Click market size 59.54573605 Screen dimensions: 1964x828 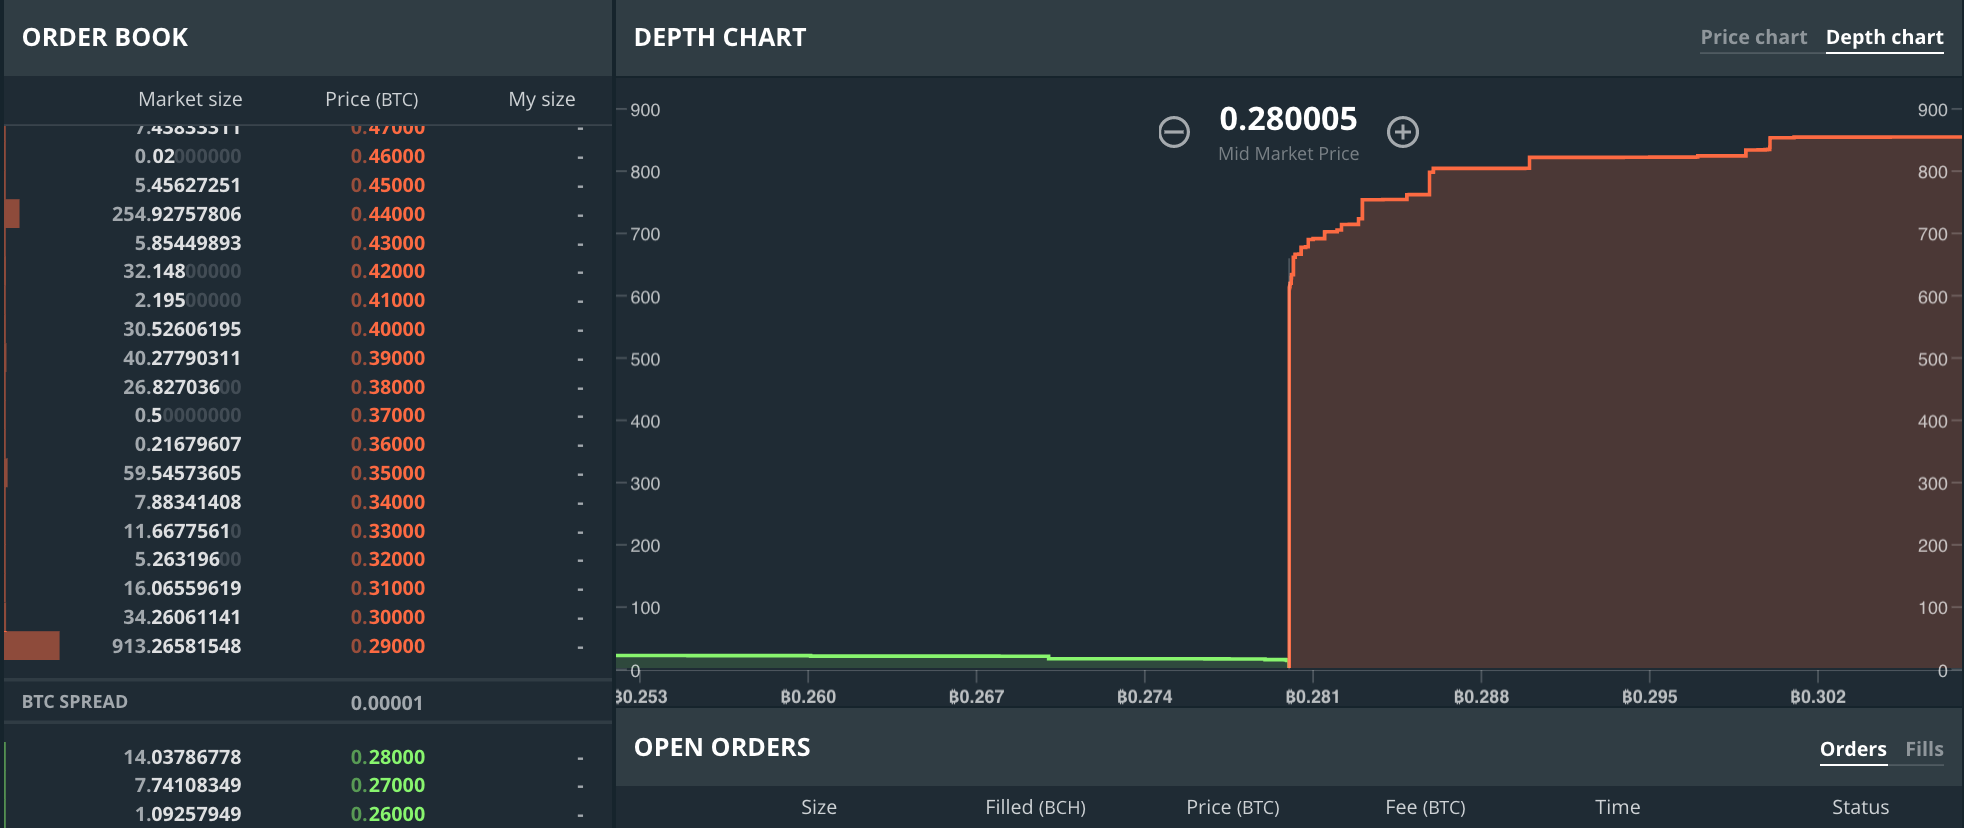coord(182,473)
